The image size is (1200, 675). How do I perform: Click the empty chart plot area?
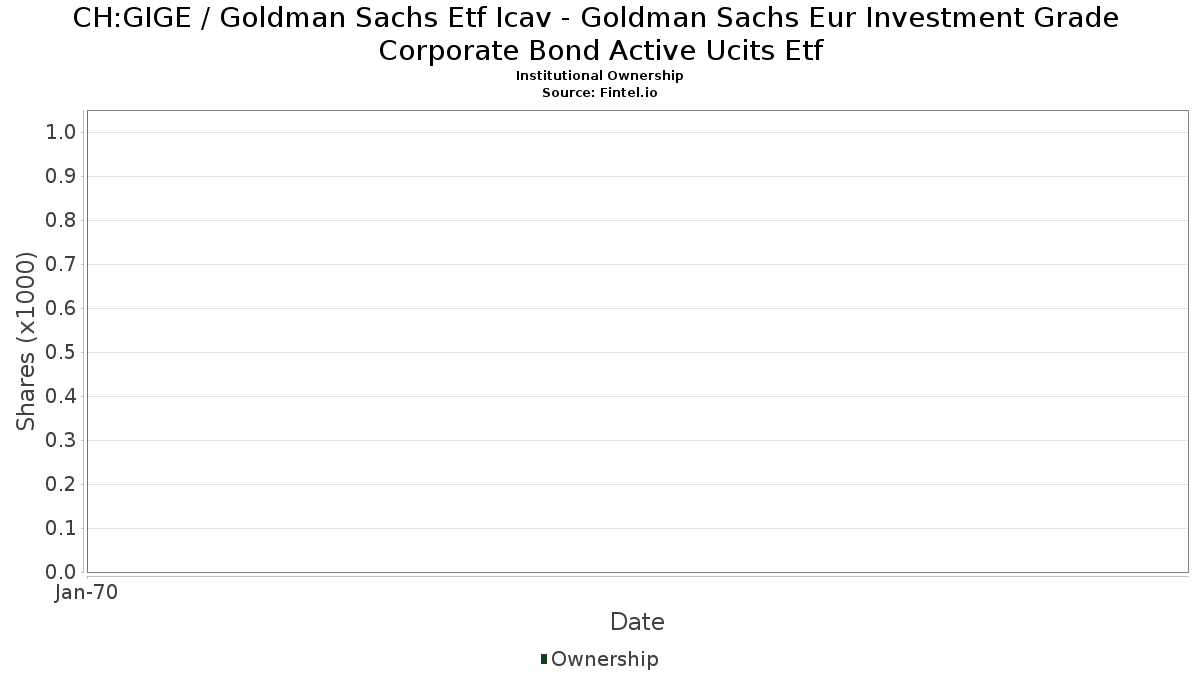tap(637, 341)
